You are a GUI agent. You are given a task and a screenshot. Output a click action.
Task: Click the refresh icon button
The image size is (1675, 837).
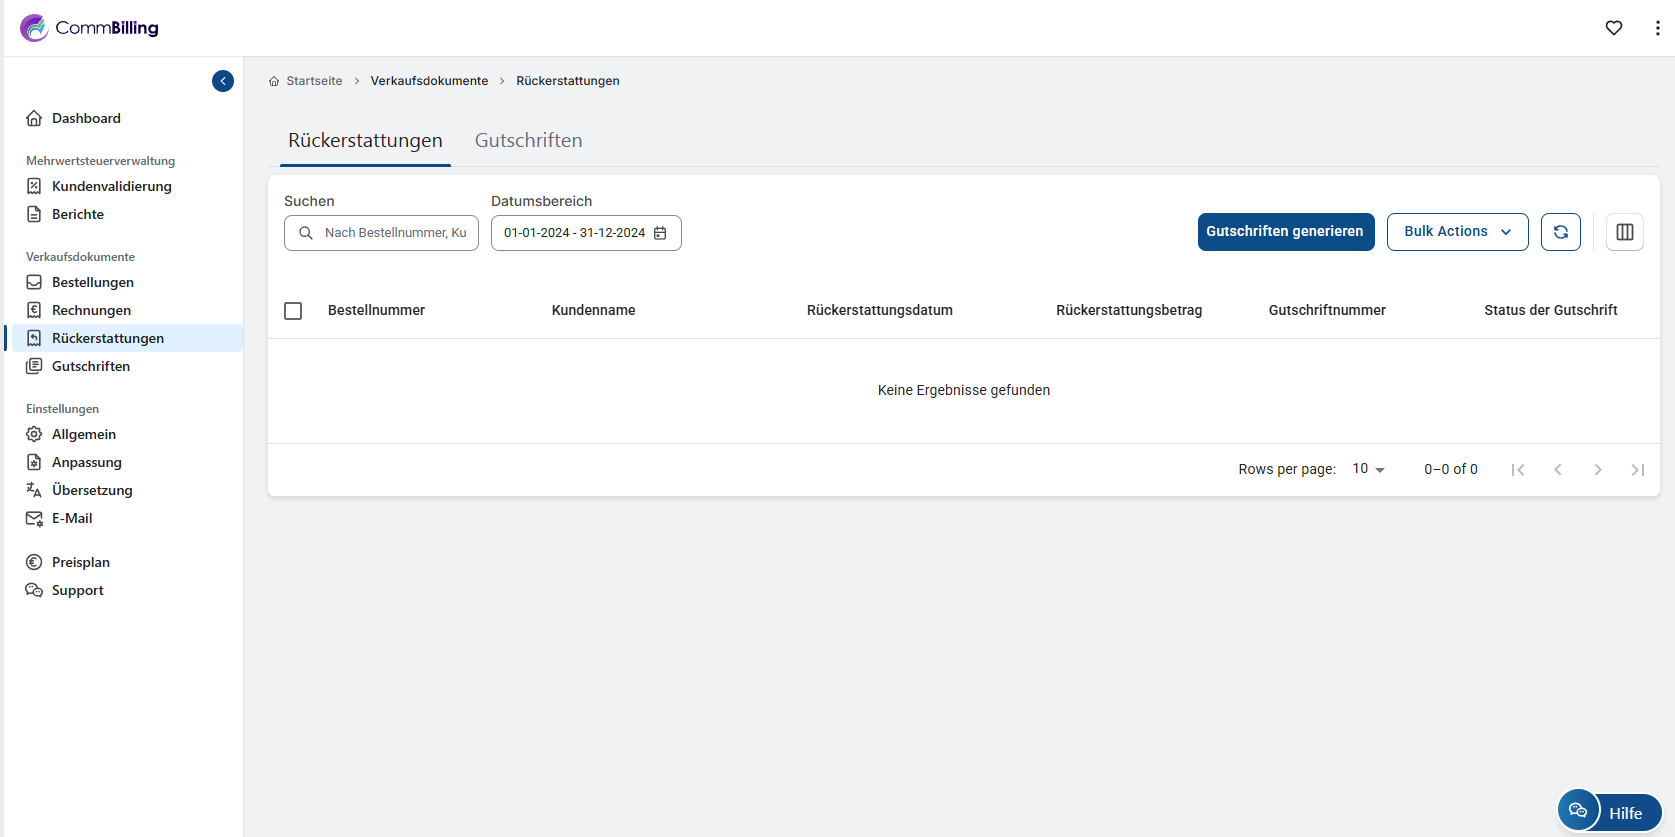click(1560, 232)
